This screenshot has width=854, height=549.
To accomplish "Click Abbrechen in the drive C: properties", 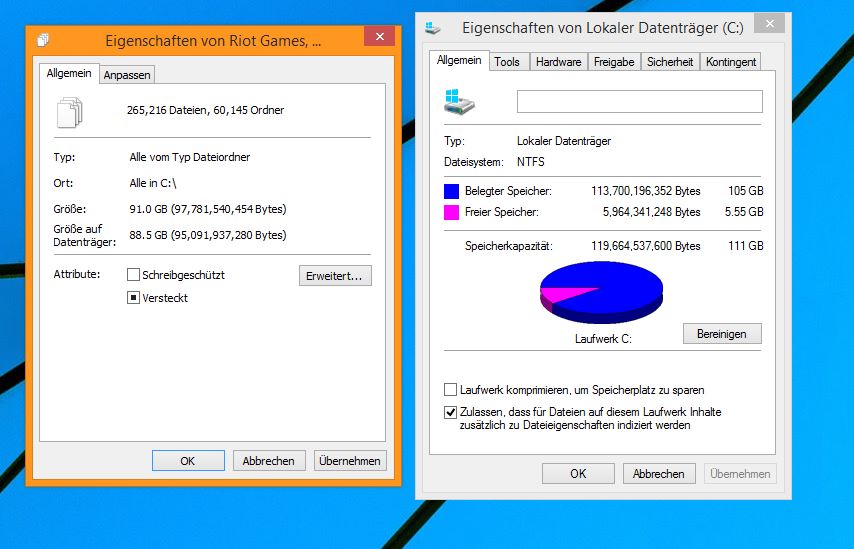I will click(659, 474).
